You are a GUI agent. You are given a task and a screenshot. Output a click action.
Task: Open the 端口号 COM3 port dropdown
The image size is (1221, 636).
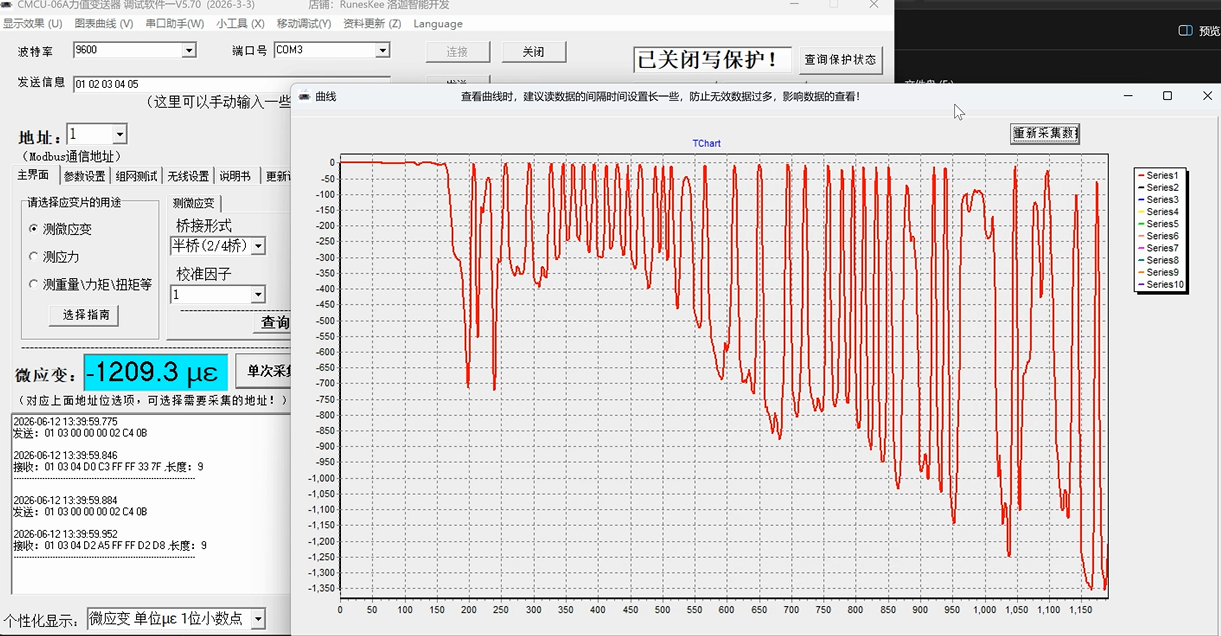coord(382,50)
